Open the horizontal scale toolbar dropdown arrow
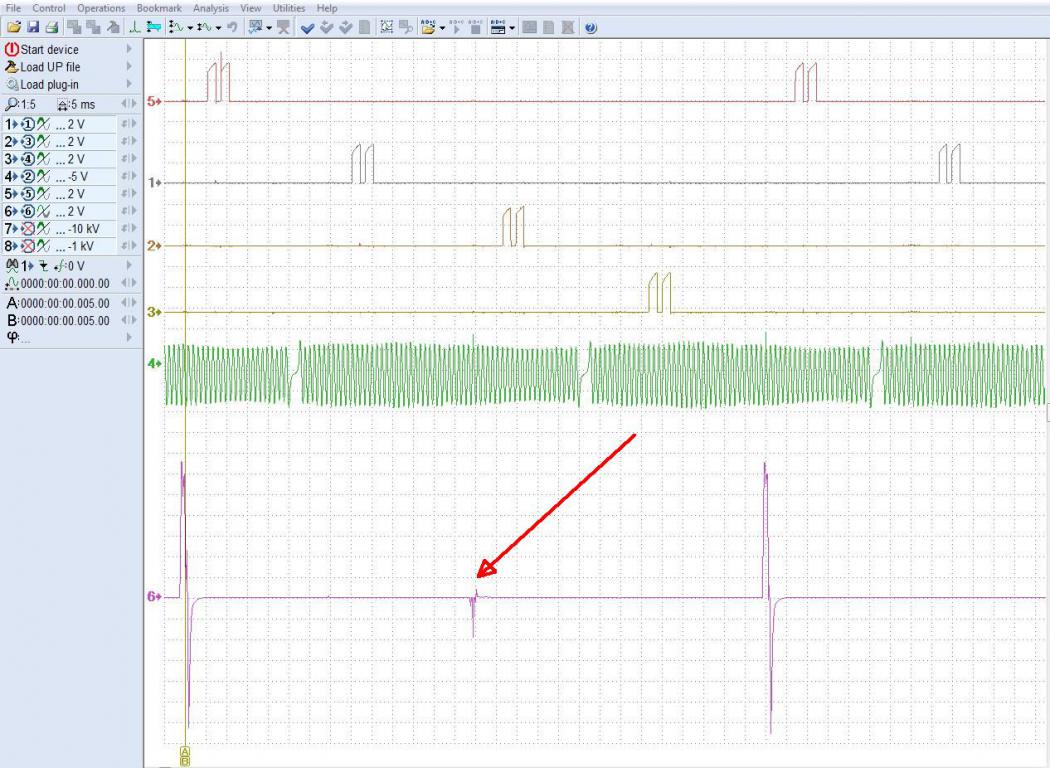The height and width of the screenshot is (768, 1050). coord(218,28)
